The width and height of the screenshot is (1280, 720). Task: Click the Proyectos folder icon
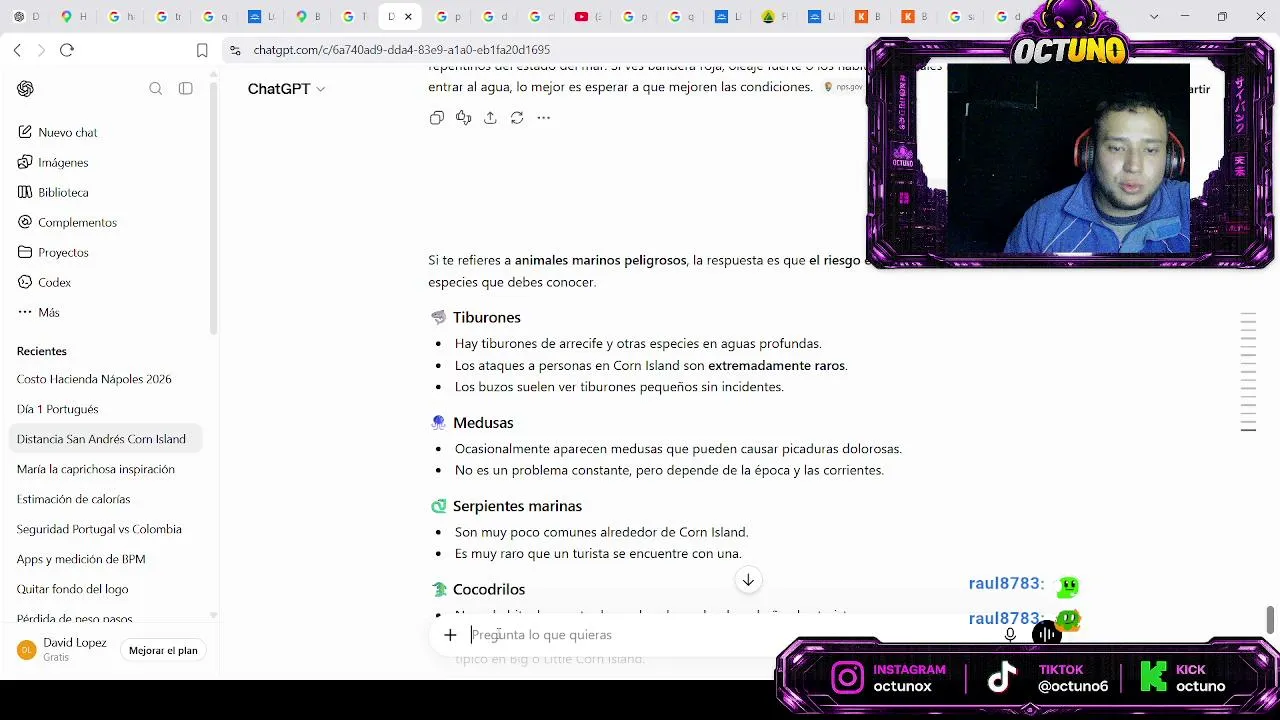pyautogui.click(x=25, y=252)
